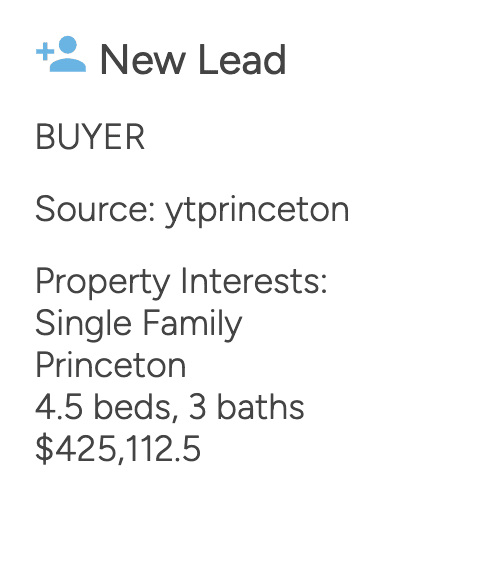Select the BUYER lead type label

click(x=90, y=137)
